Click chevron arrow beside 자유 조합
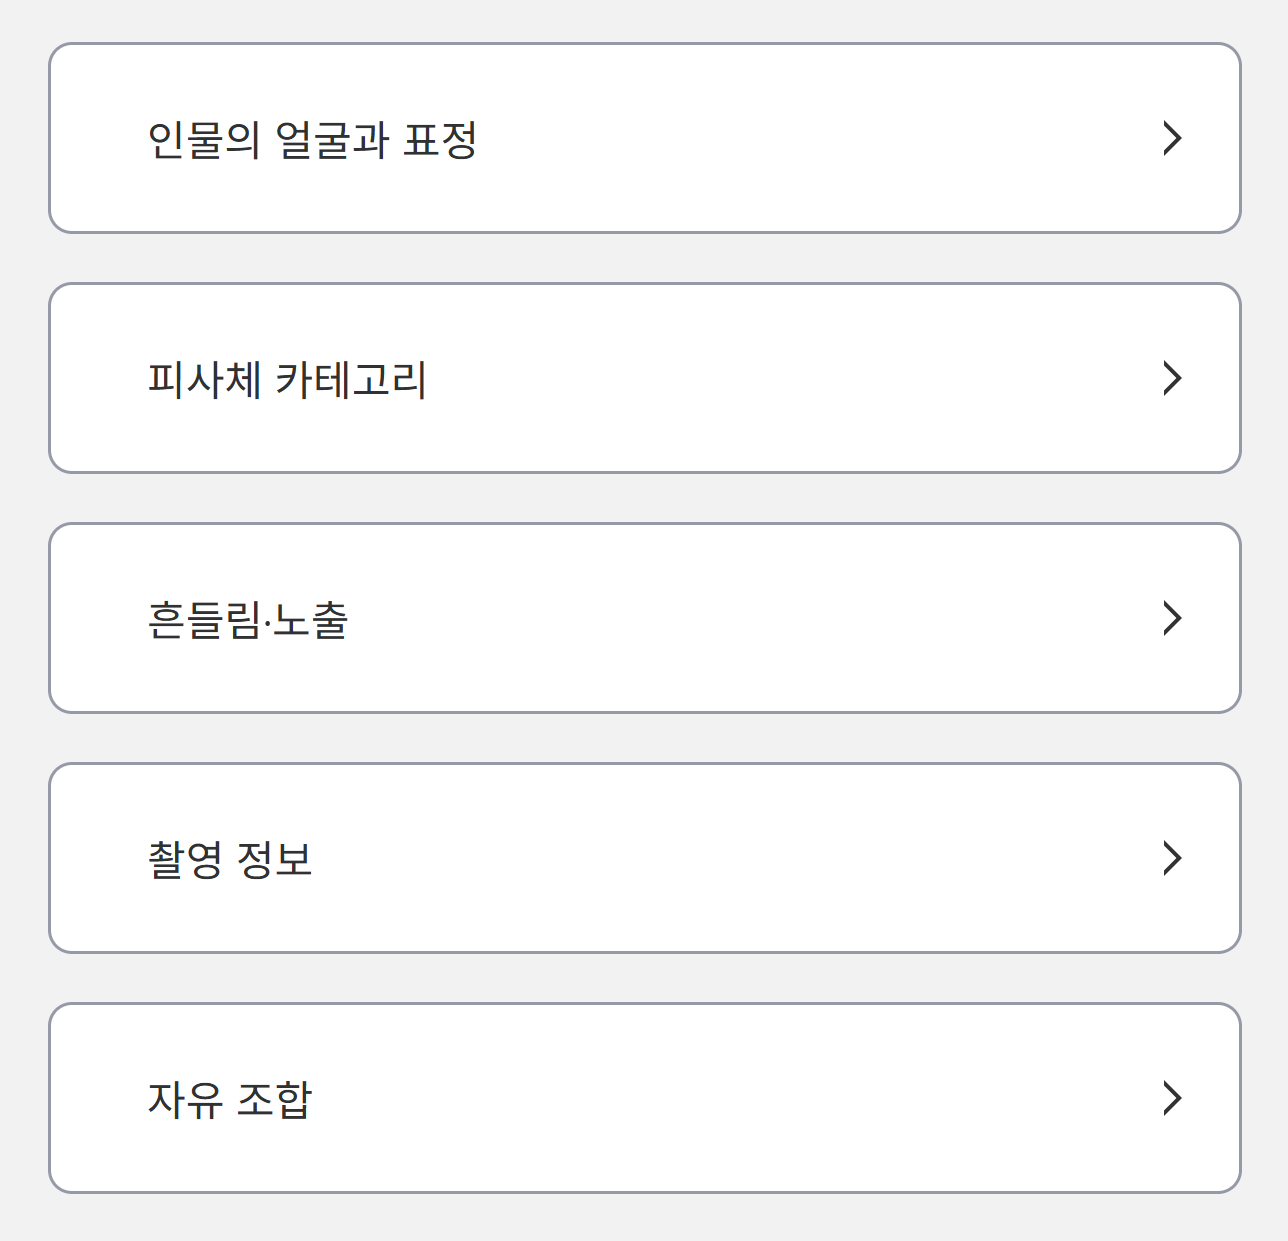The height and width of the screenshot is (1241, 1288). pos(1172,1098)
